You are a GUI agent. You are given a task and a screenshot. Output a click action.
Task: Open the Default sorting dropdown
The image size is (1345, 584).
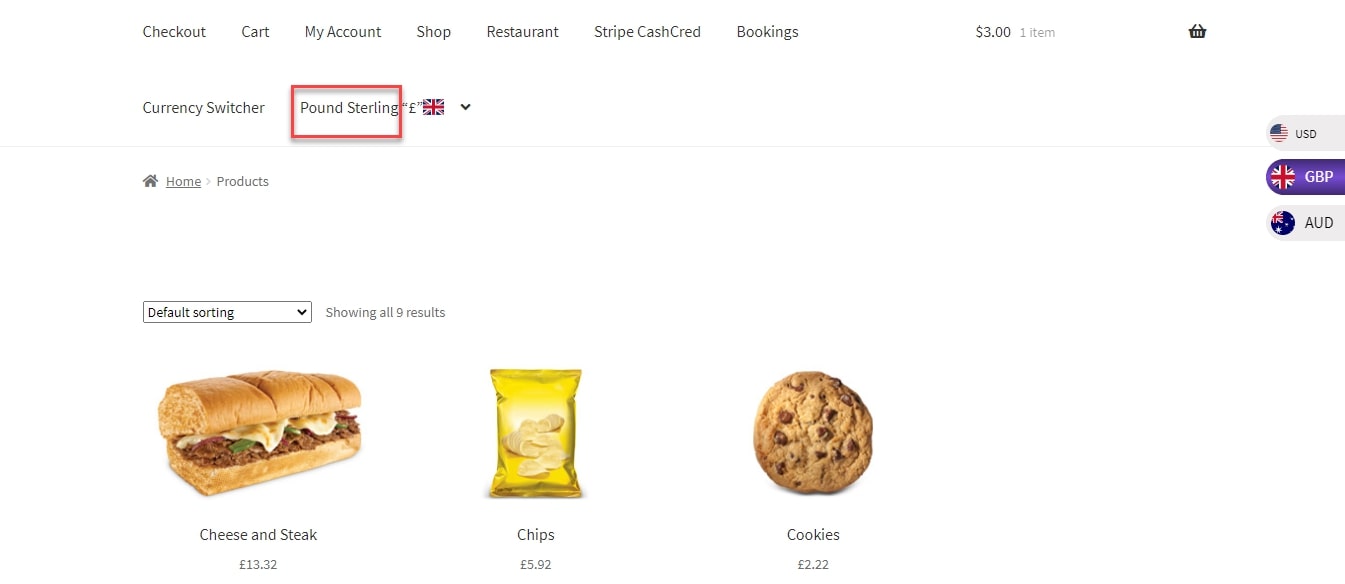coord(227,312)
